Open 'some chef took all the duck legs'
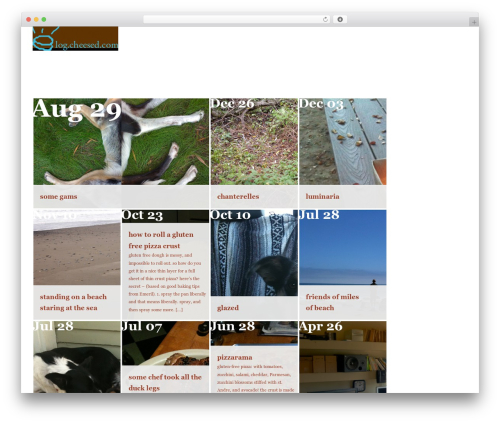This screenshot has width=500, height=423. coord(165,382)
